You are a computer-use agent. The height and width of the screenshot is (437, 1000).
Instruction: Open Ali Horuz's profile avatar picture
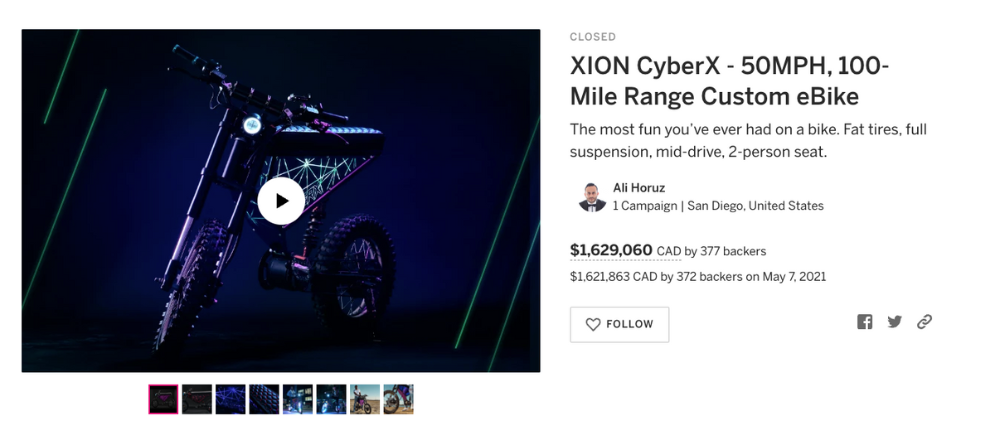pyautogui.click(x=592, y=197)
